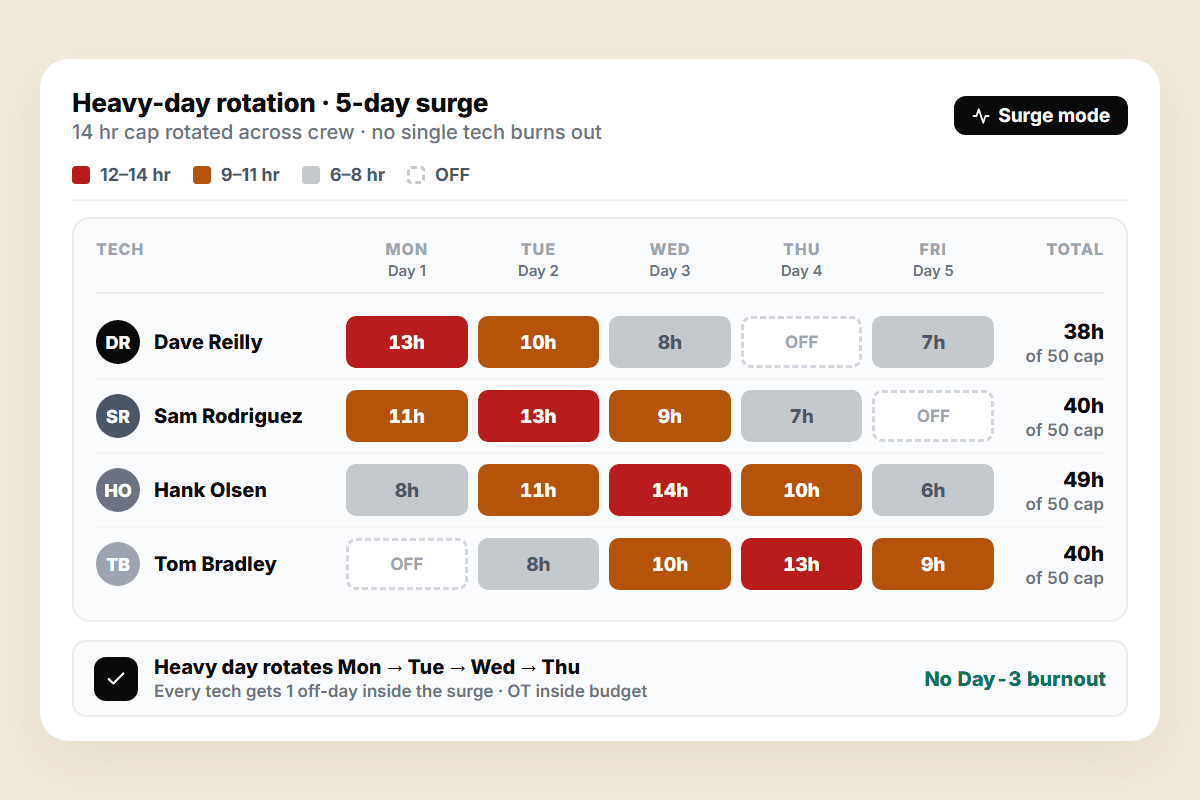Image resolution: width=1200 pixels, height=800 pixels.
Task: Select Dave Reilly's Tuesday 10h shift
Action: pyautogui.click(x=538, y=342)
